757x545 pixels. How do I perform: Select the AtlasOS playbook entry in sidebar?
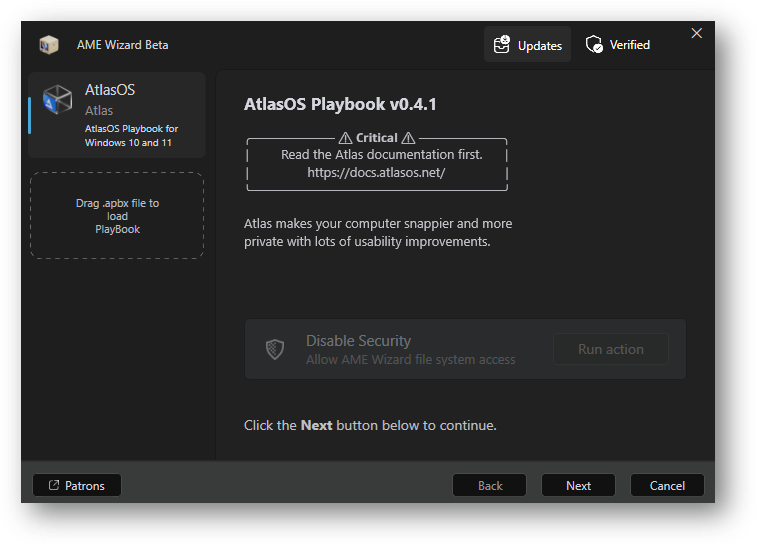(x=117, y=115)
